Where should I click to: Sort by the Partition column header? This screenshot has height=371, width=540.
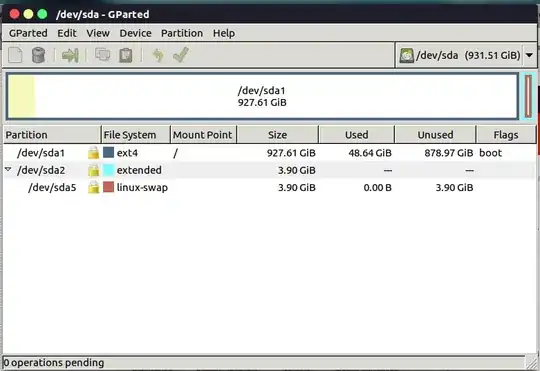52,135
